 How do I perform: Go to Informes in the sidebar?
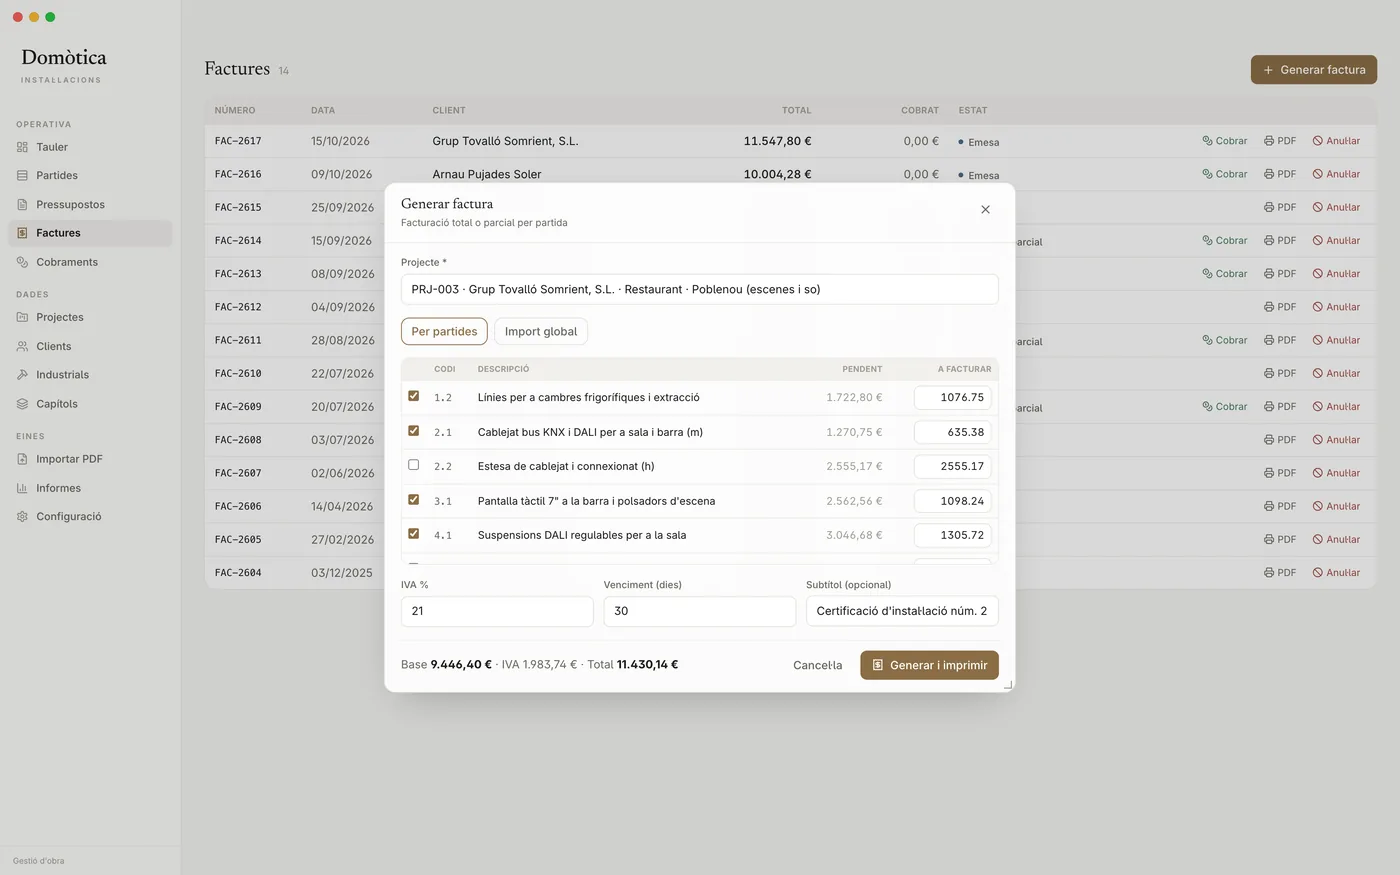[x=90, y=488]
